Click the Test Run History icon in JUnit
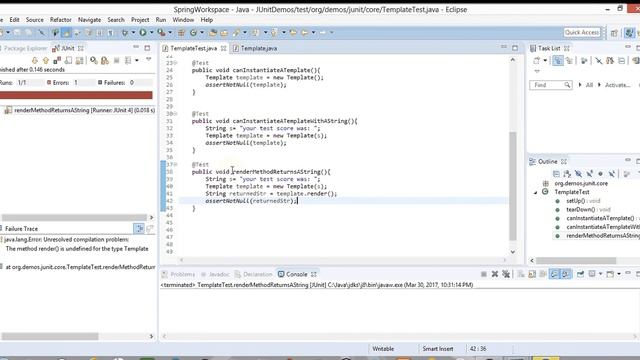Viewport: 640px width, 360px height. (128, 60)
